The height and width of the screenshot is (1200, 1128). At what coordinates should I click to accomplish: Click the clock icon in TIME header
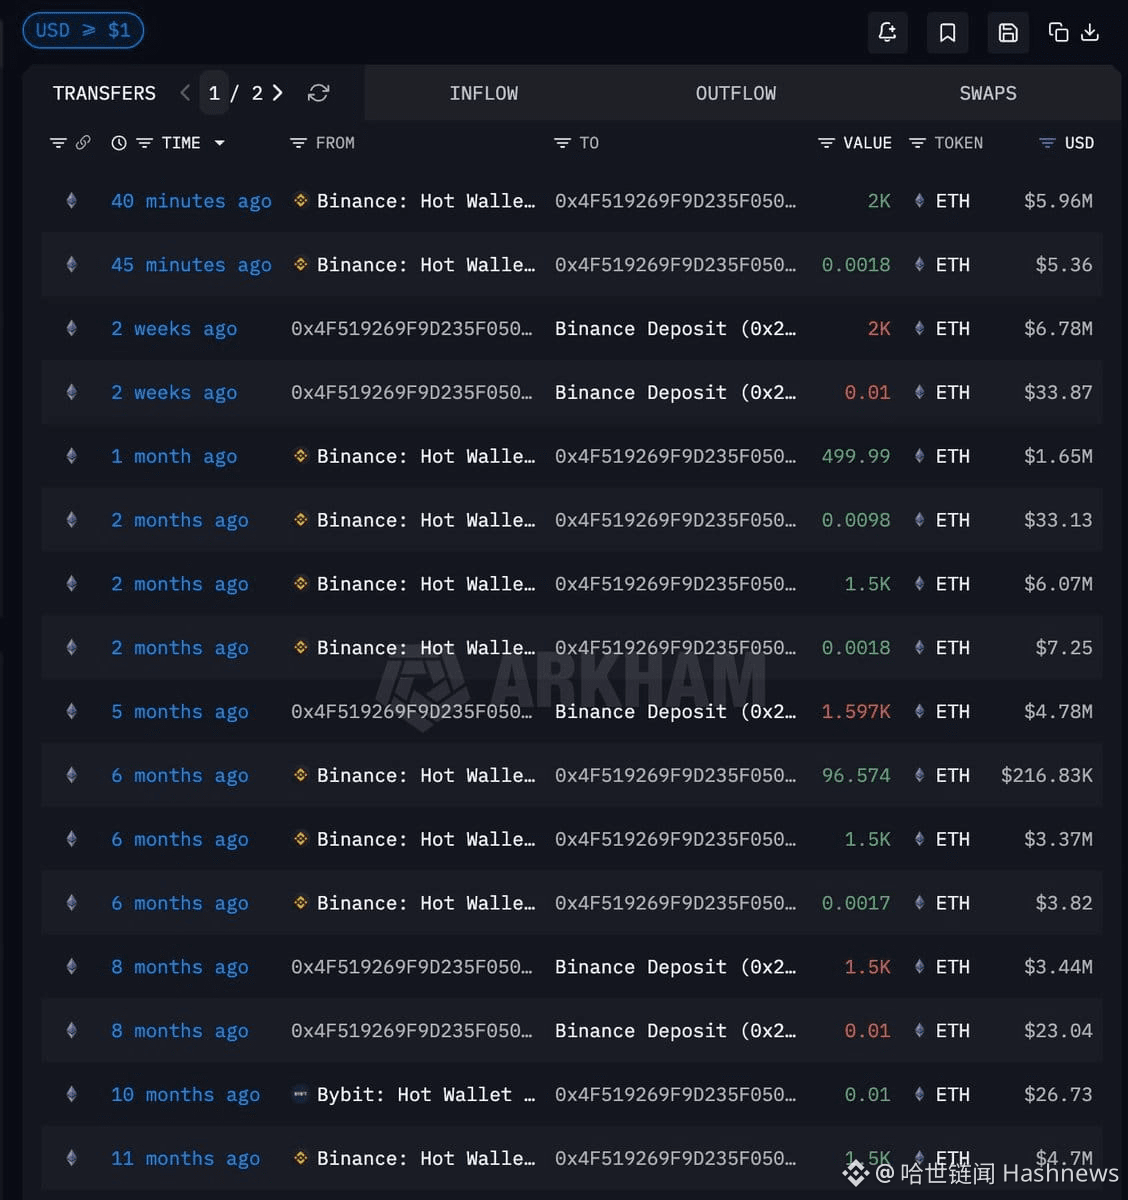[x=119, y=143]
